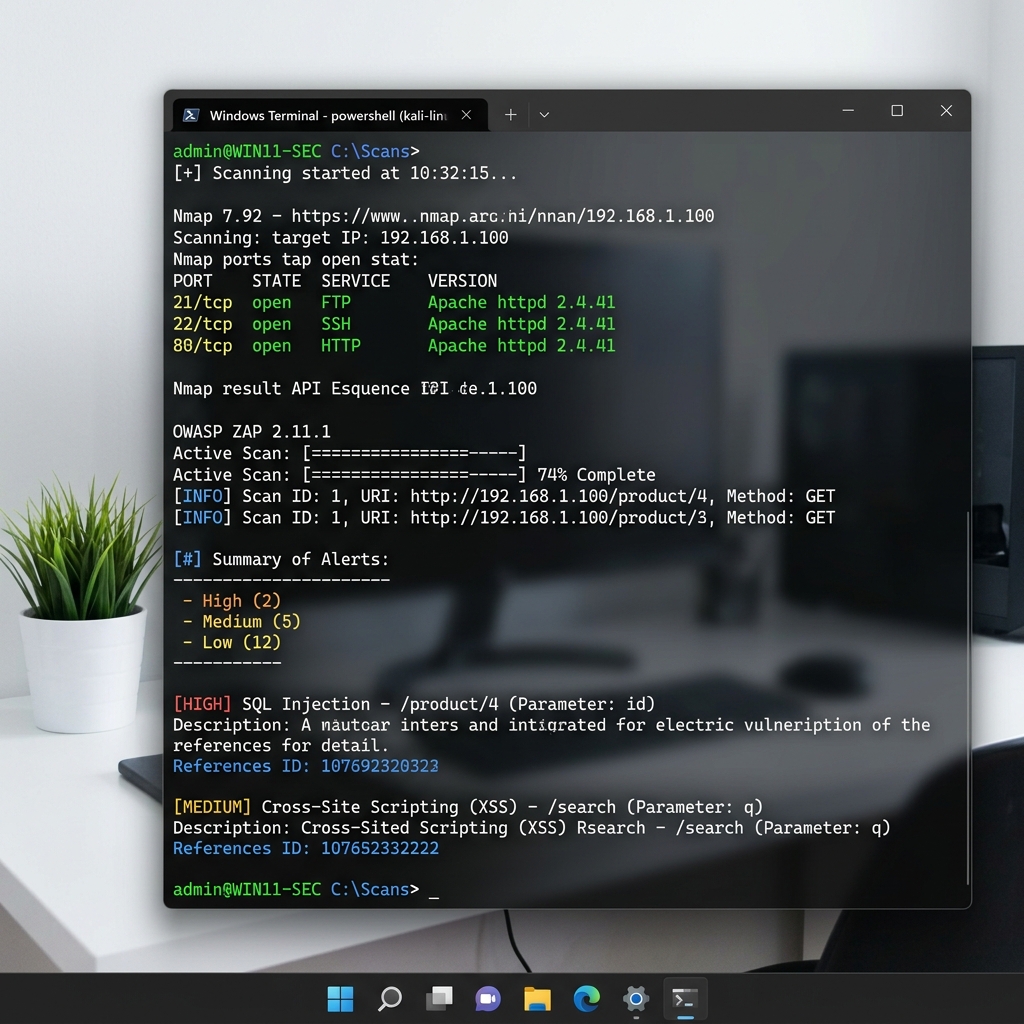
Task: Launch the Chat app from the taskbar
Action: tap(488, 999)
